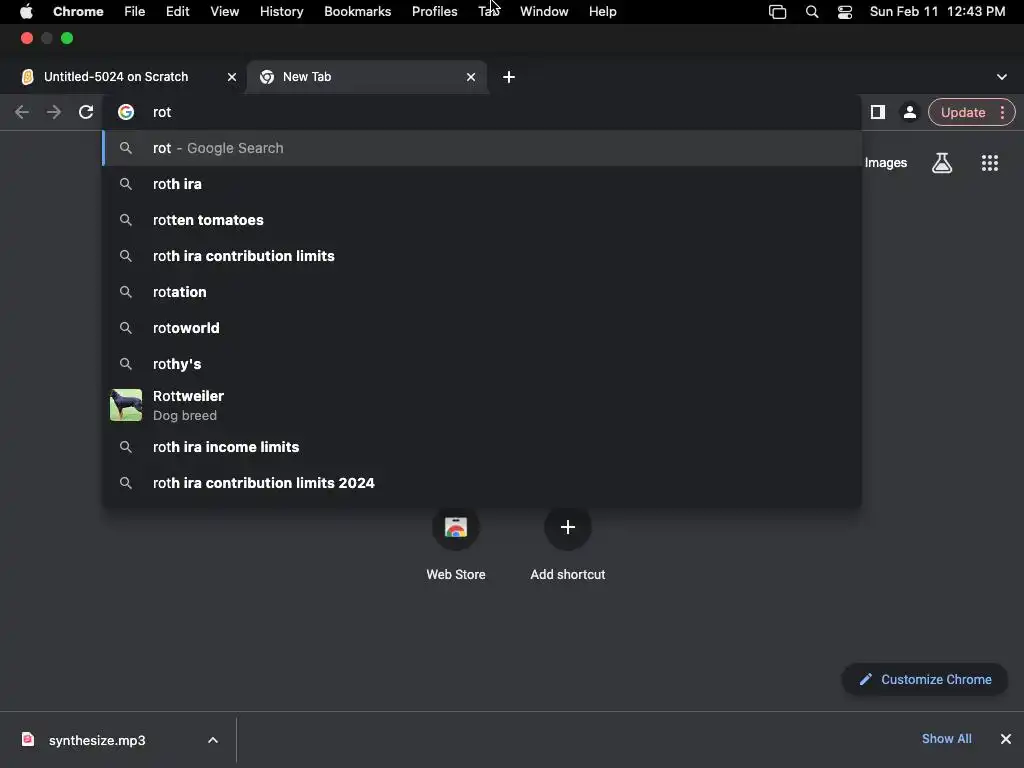Go forward with the right arrow
This screenshot has width=1024, height=768.
54,112
